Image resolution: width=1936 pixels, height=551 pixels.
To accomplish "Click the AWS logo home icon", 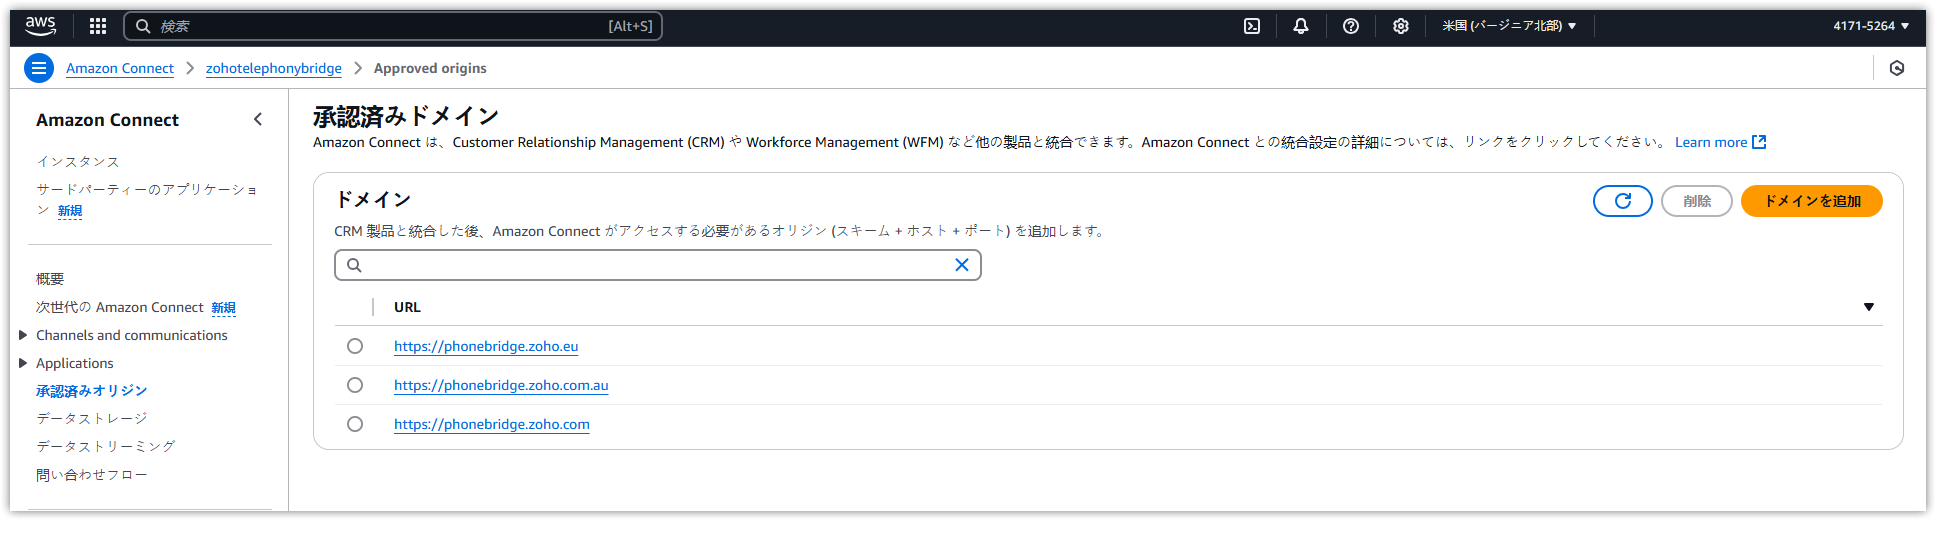I will [x=41, y=25].
